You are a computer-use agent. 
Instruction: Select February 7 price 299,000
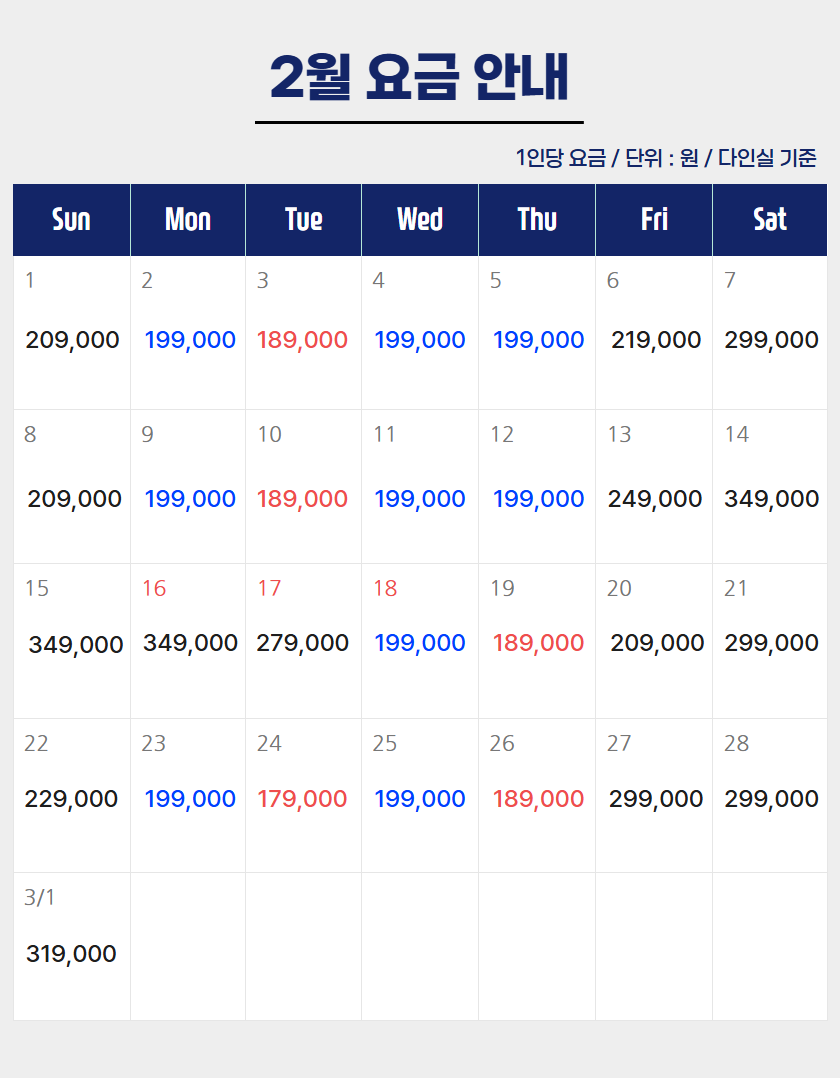[771, 340]
